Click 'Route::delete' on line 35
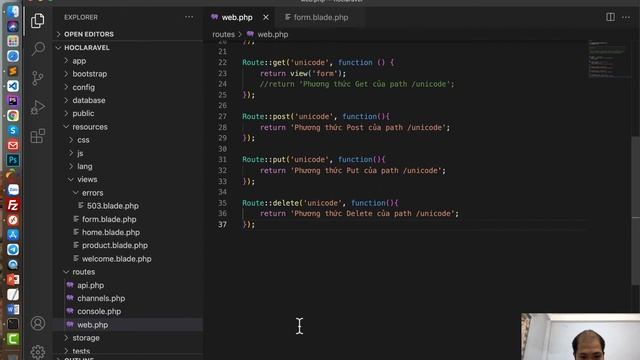The height and width of the screenshot is (360, 640). coord(270,203)
